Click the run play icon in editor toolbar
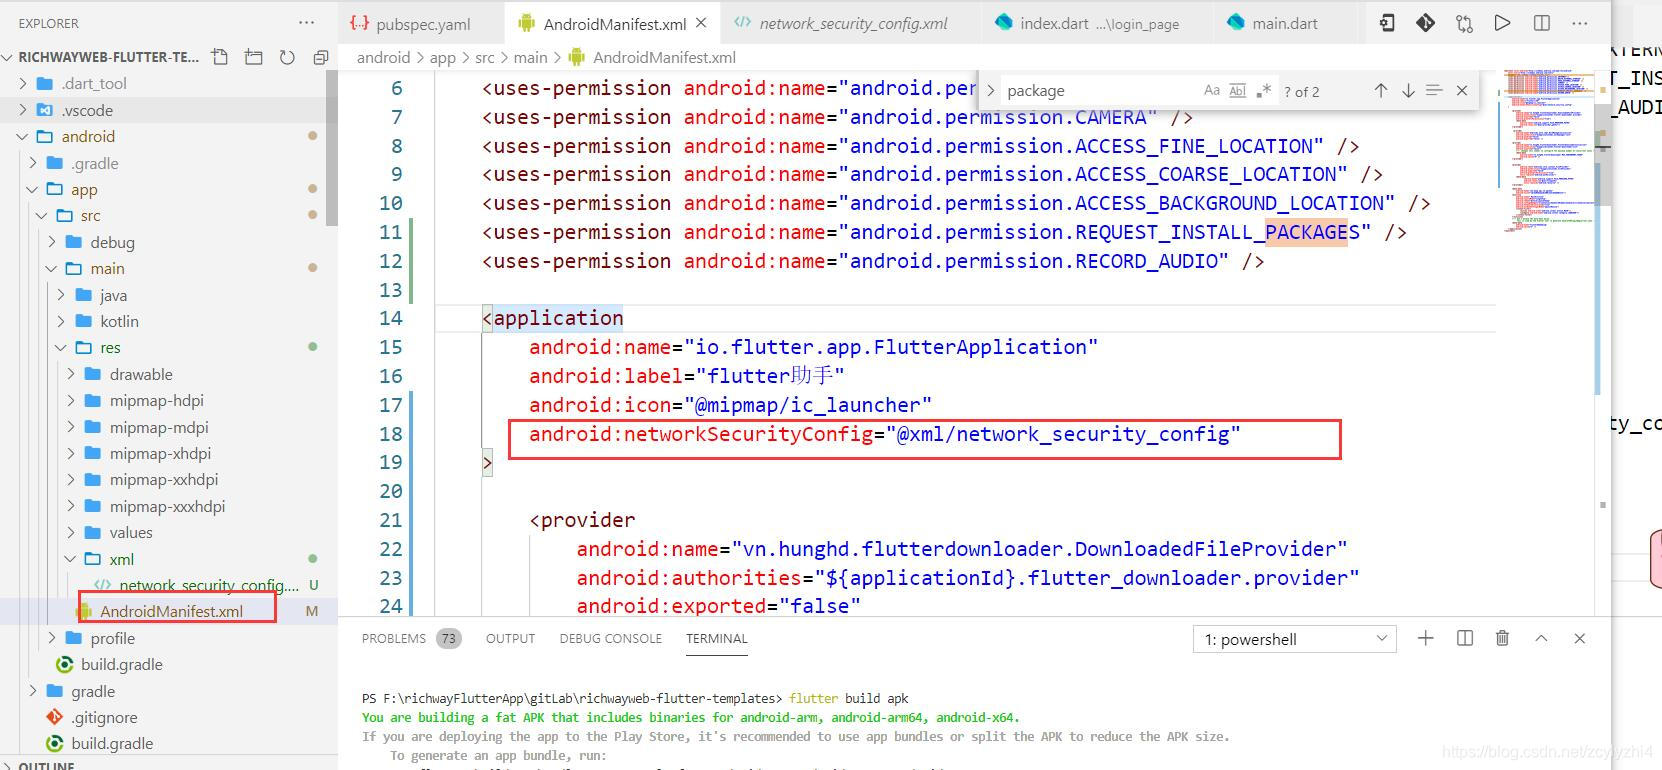Viewport: 1662px width, 770px height. (1502, 23)
